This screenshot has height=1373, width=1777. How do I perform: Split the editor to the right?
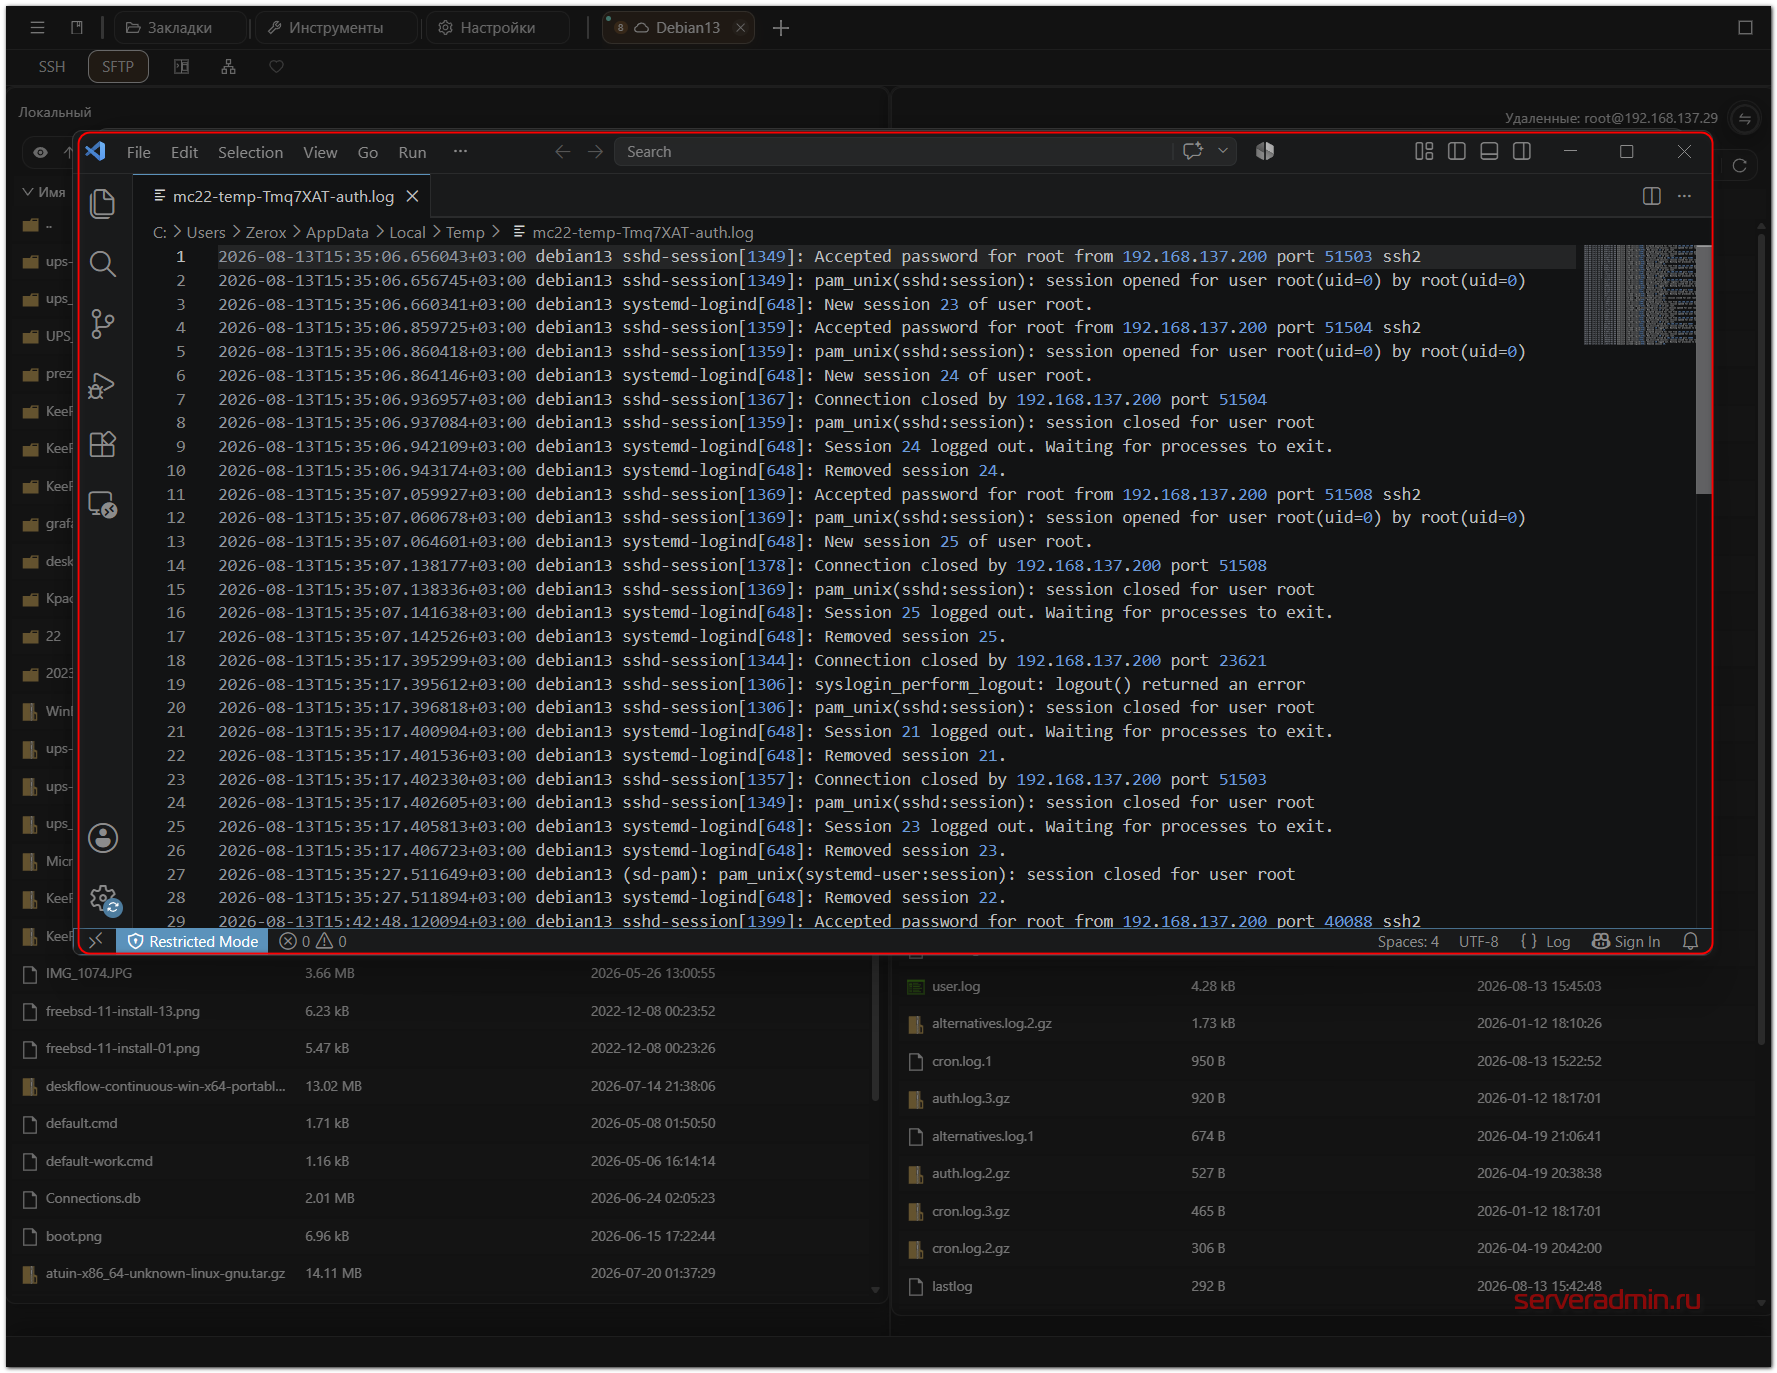[x=1652, y=196]
